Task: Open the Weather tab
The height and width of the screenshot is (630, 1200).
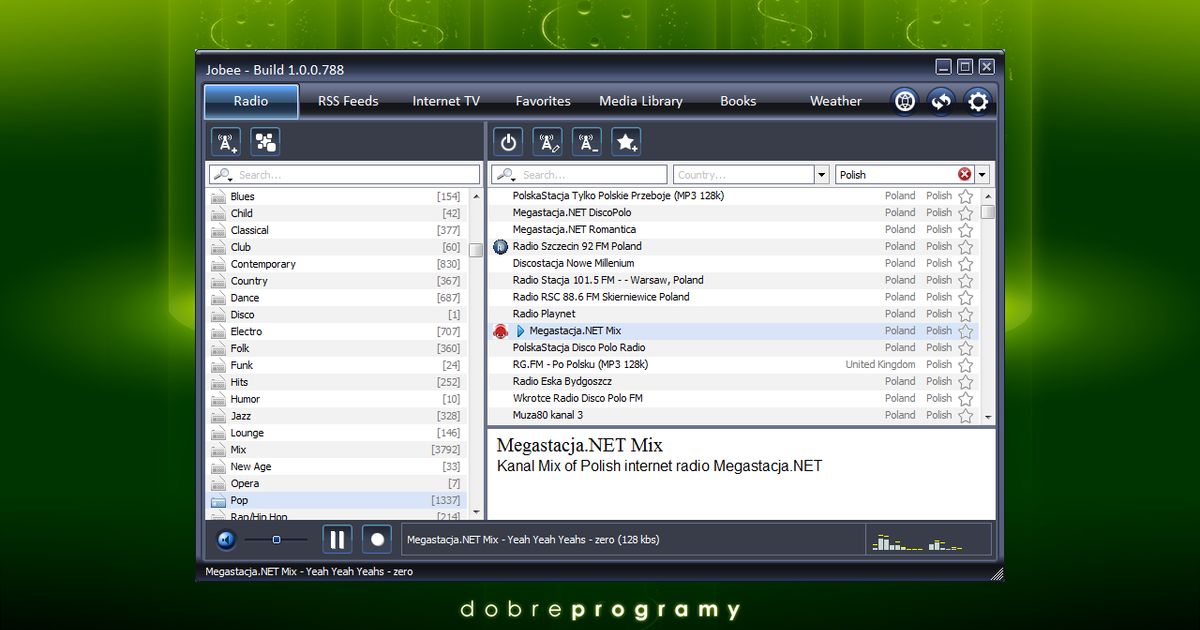Action: [836, 101]
